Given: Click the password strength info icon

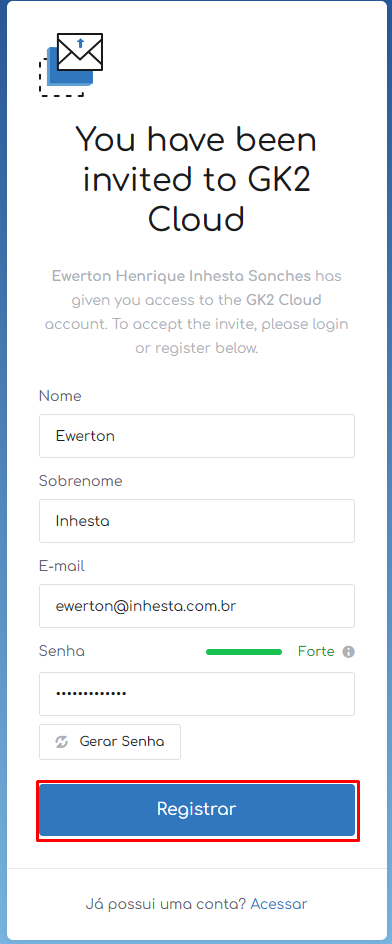Looking at the screenshot, I should pos(348,651).
